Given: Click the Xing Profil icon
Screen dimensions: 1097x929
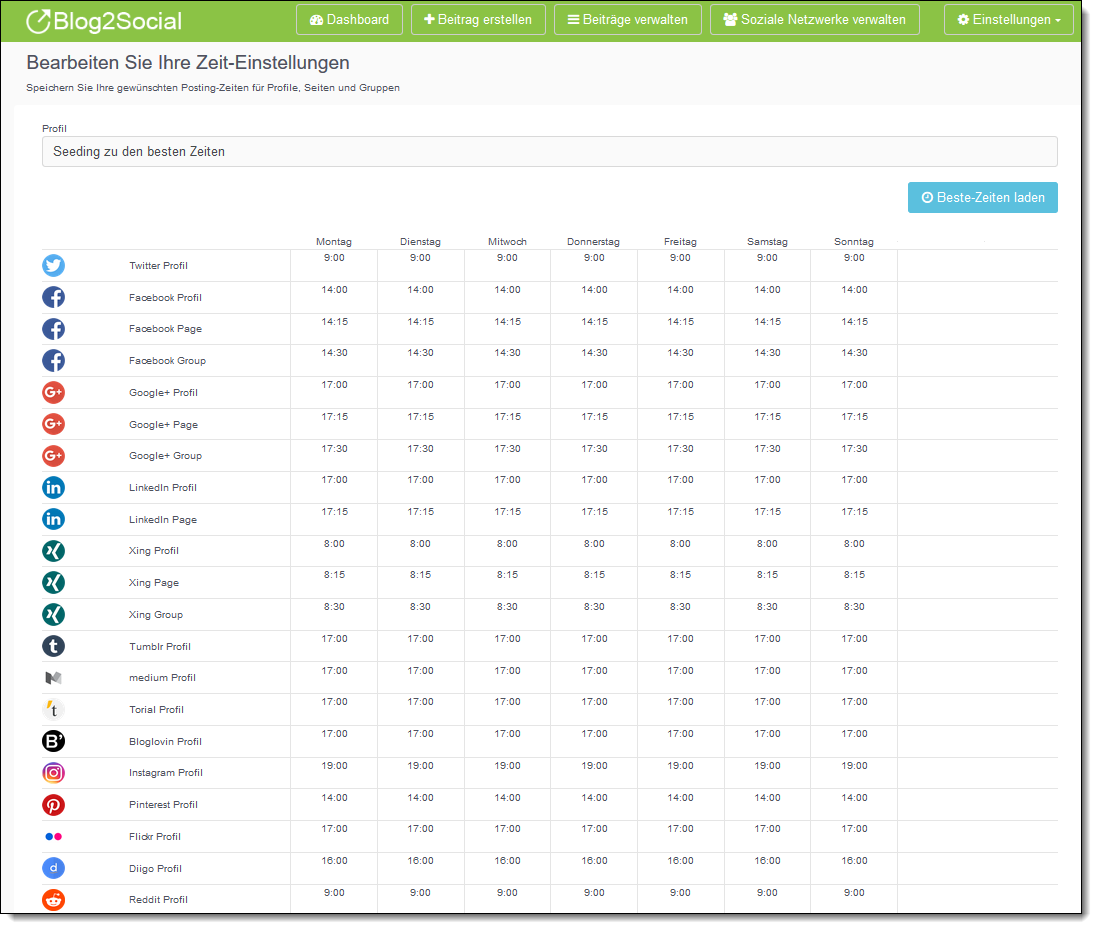Looking at the screenshot, I should coord(54,551).
